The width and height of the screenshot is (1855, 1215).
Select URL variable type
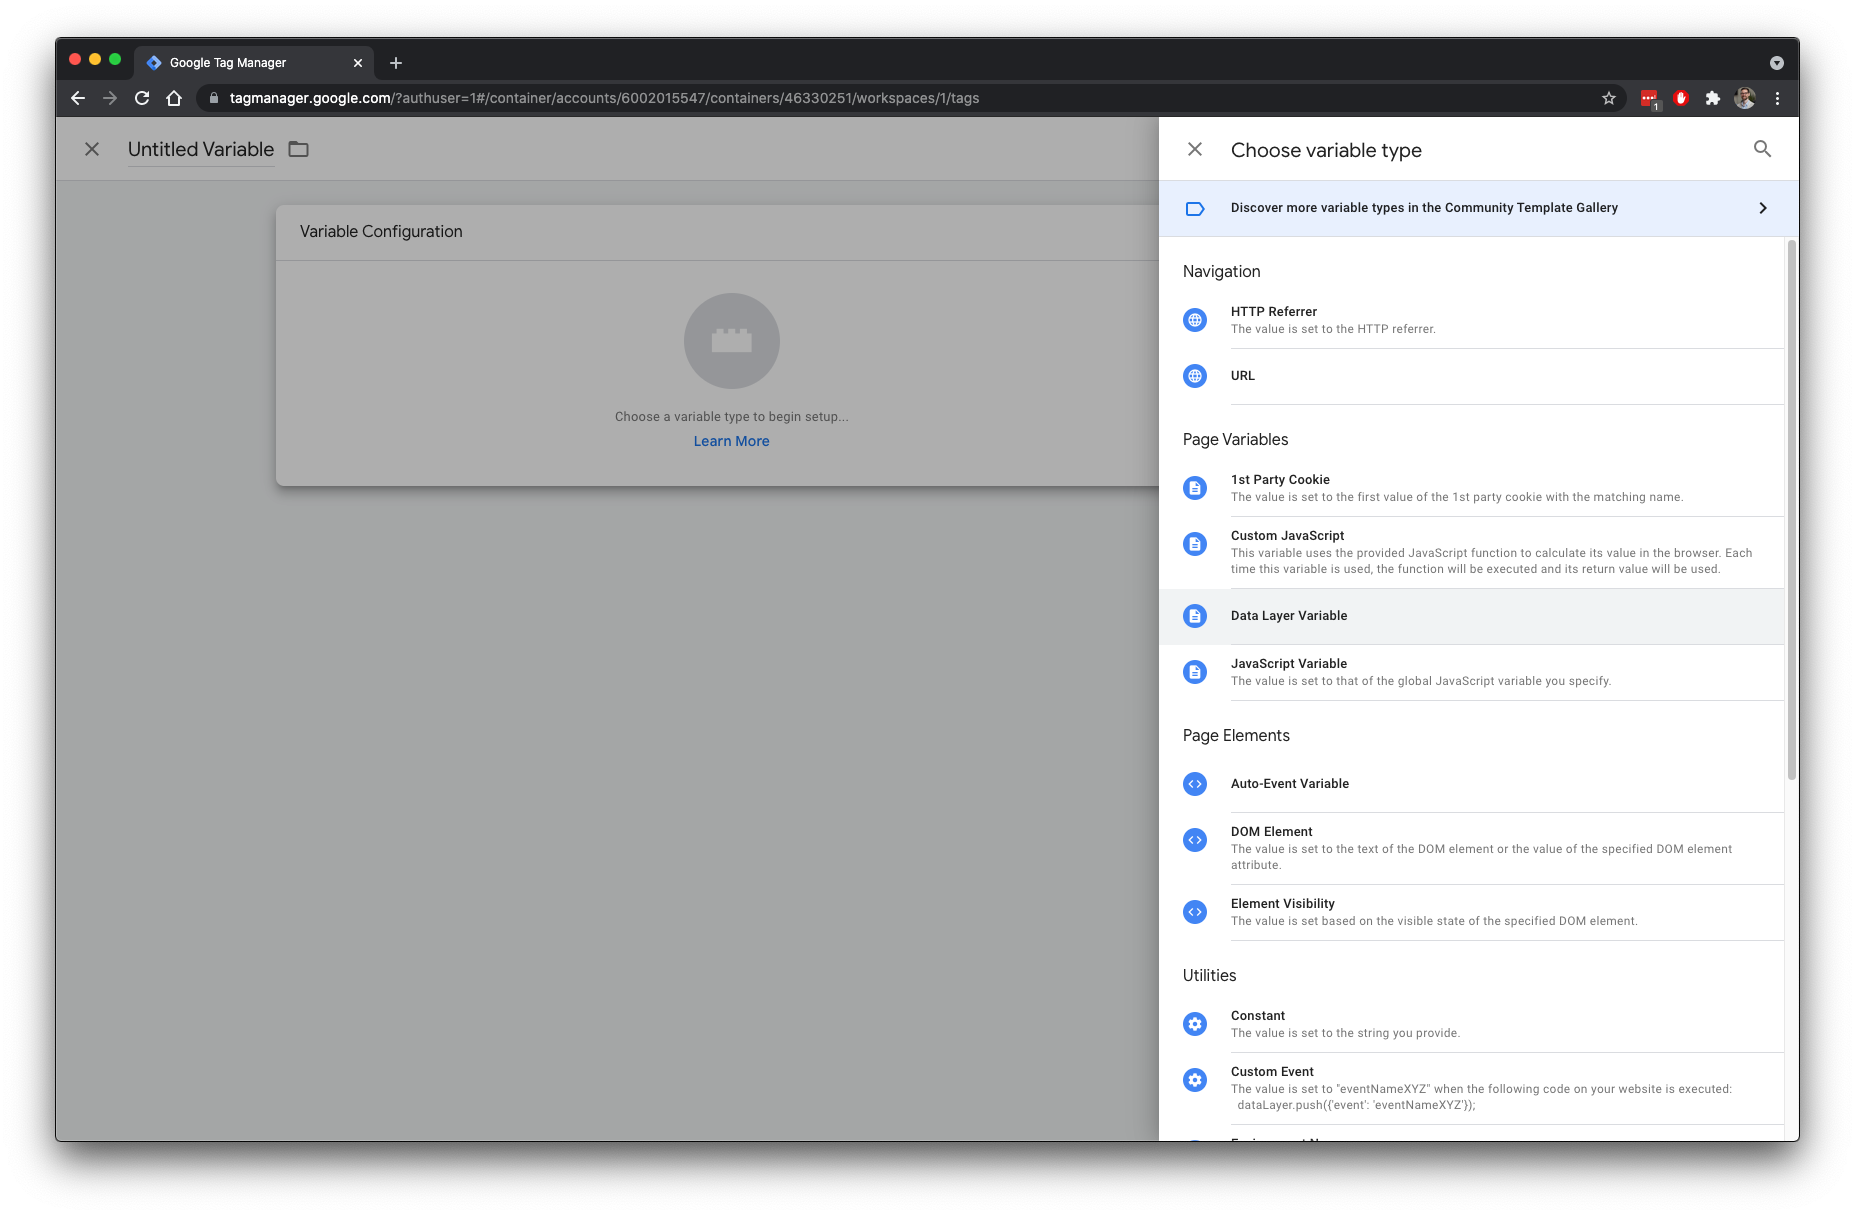pos(1472,376)
